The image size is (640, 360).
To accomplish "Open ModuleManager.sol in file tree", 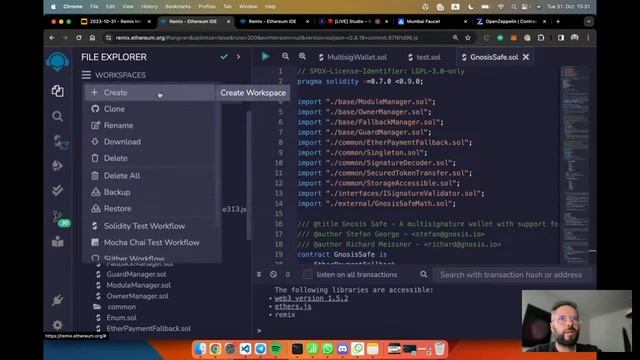I will 138,285.
